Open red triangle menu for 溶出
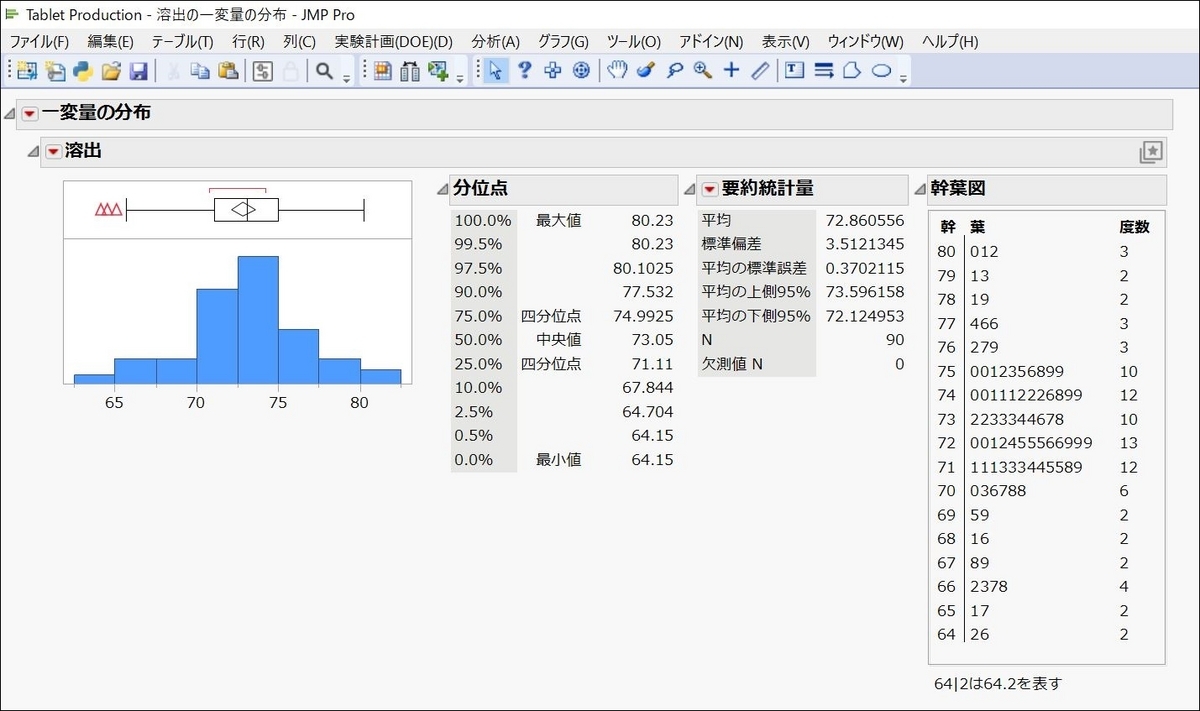1200x711 pixels. coord(53,152)
